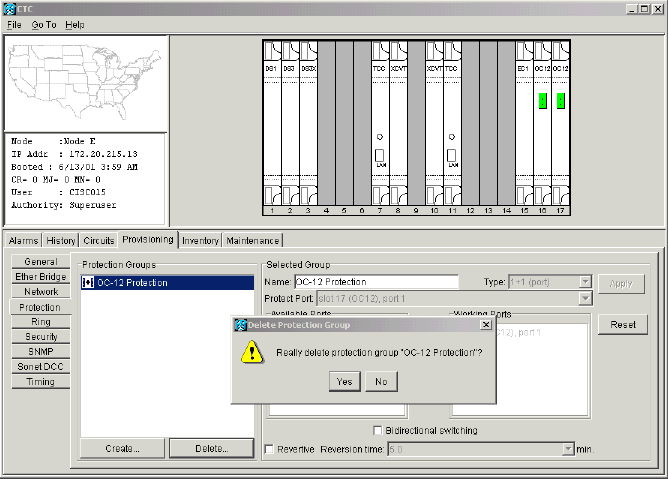Click LAN port on slot 11 TCC card
668x479 pixels.
pos(452,155)
